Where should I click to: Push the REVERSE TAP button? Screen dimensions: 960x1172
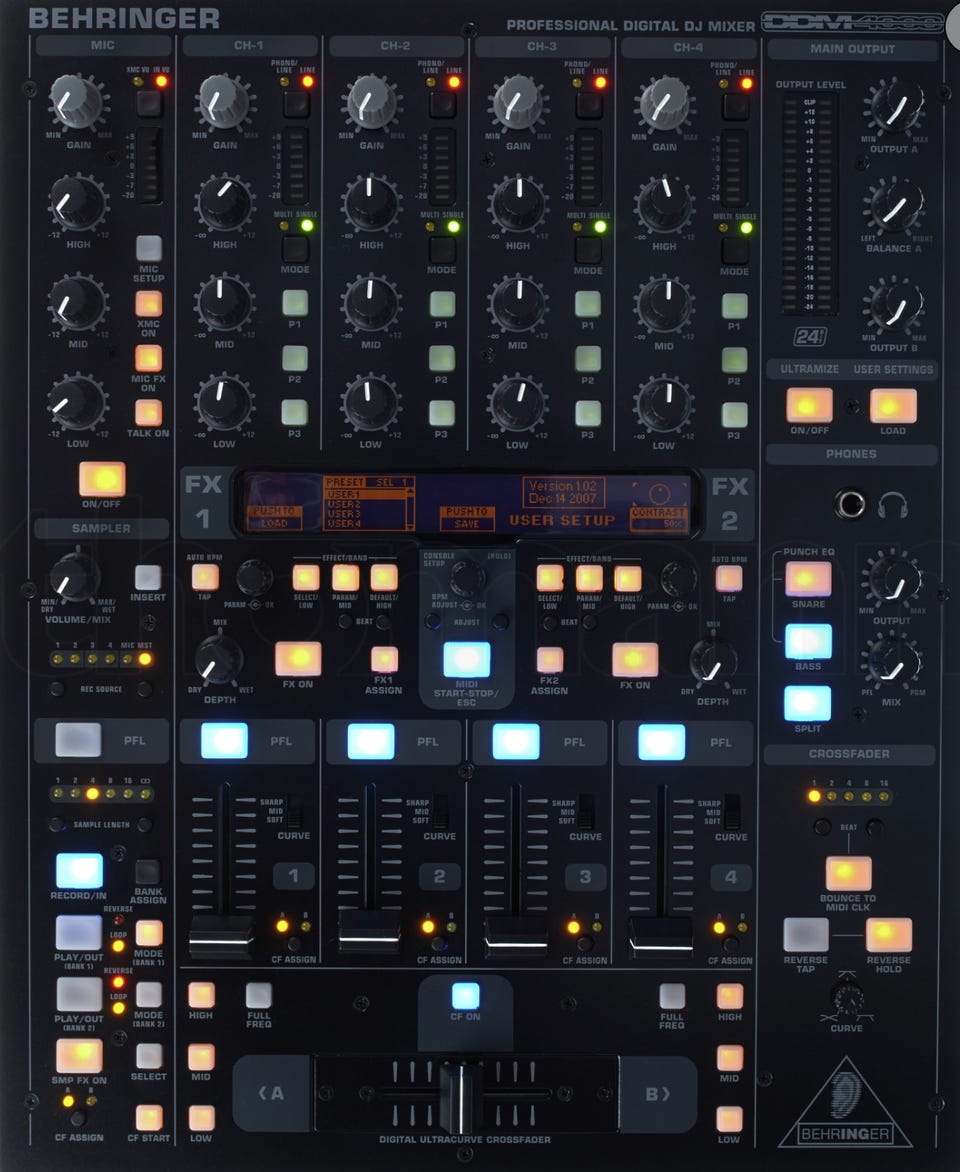[805, 935]
